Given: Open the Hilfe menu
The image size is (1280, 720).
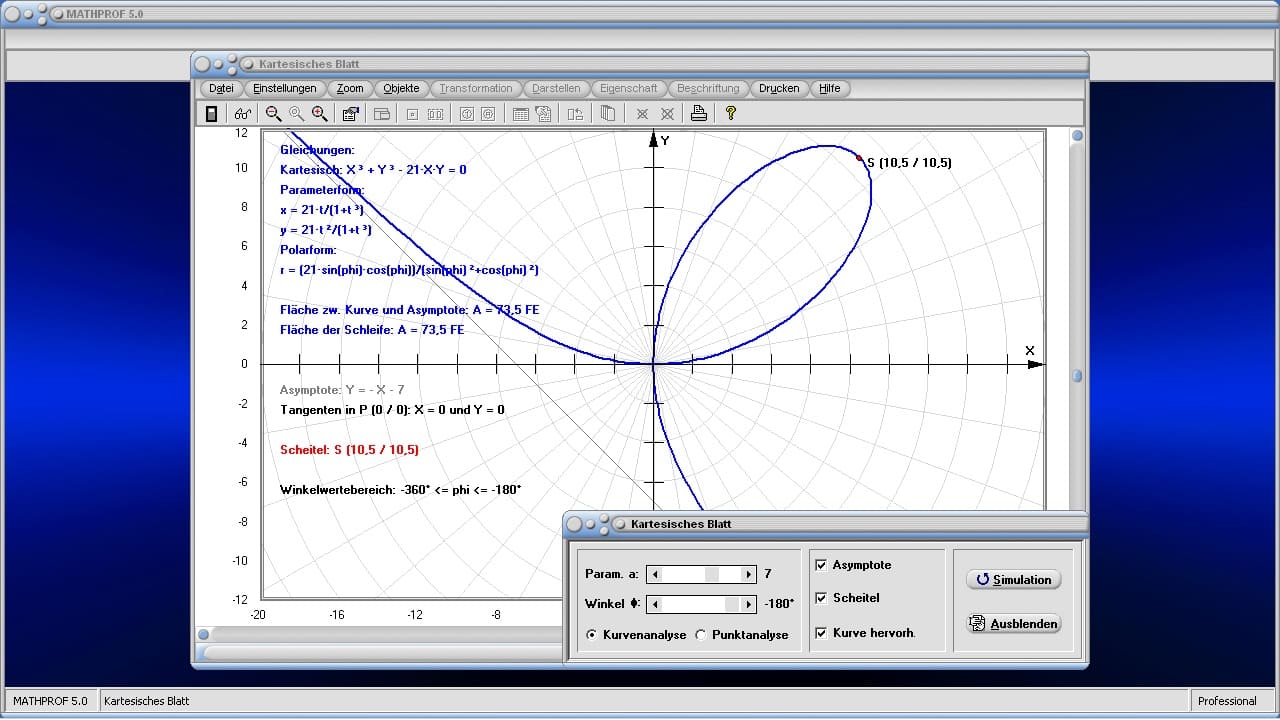Looking at the screenshot, I should click(830, 88).
